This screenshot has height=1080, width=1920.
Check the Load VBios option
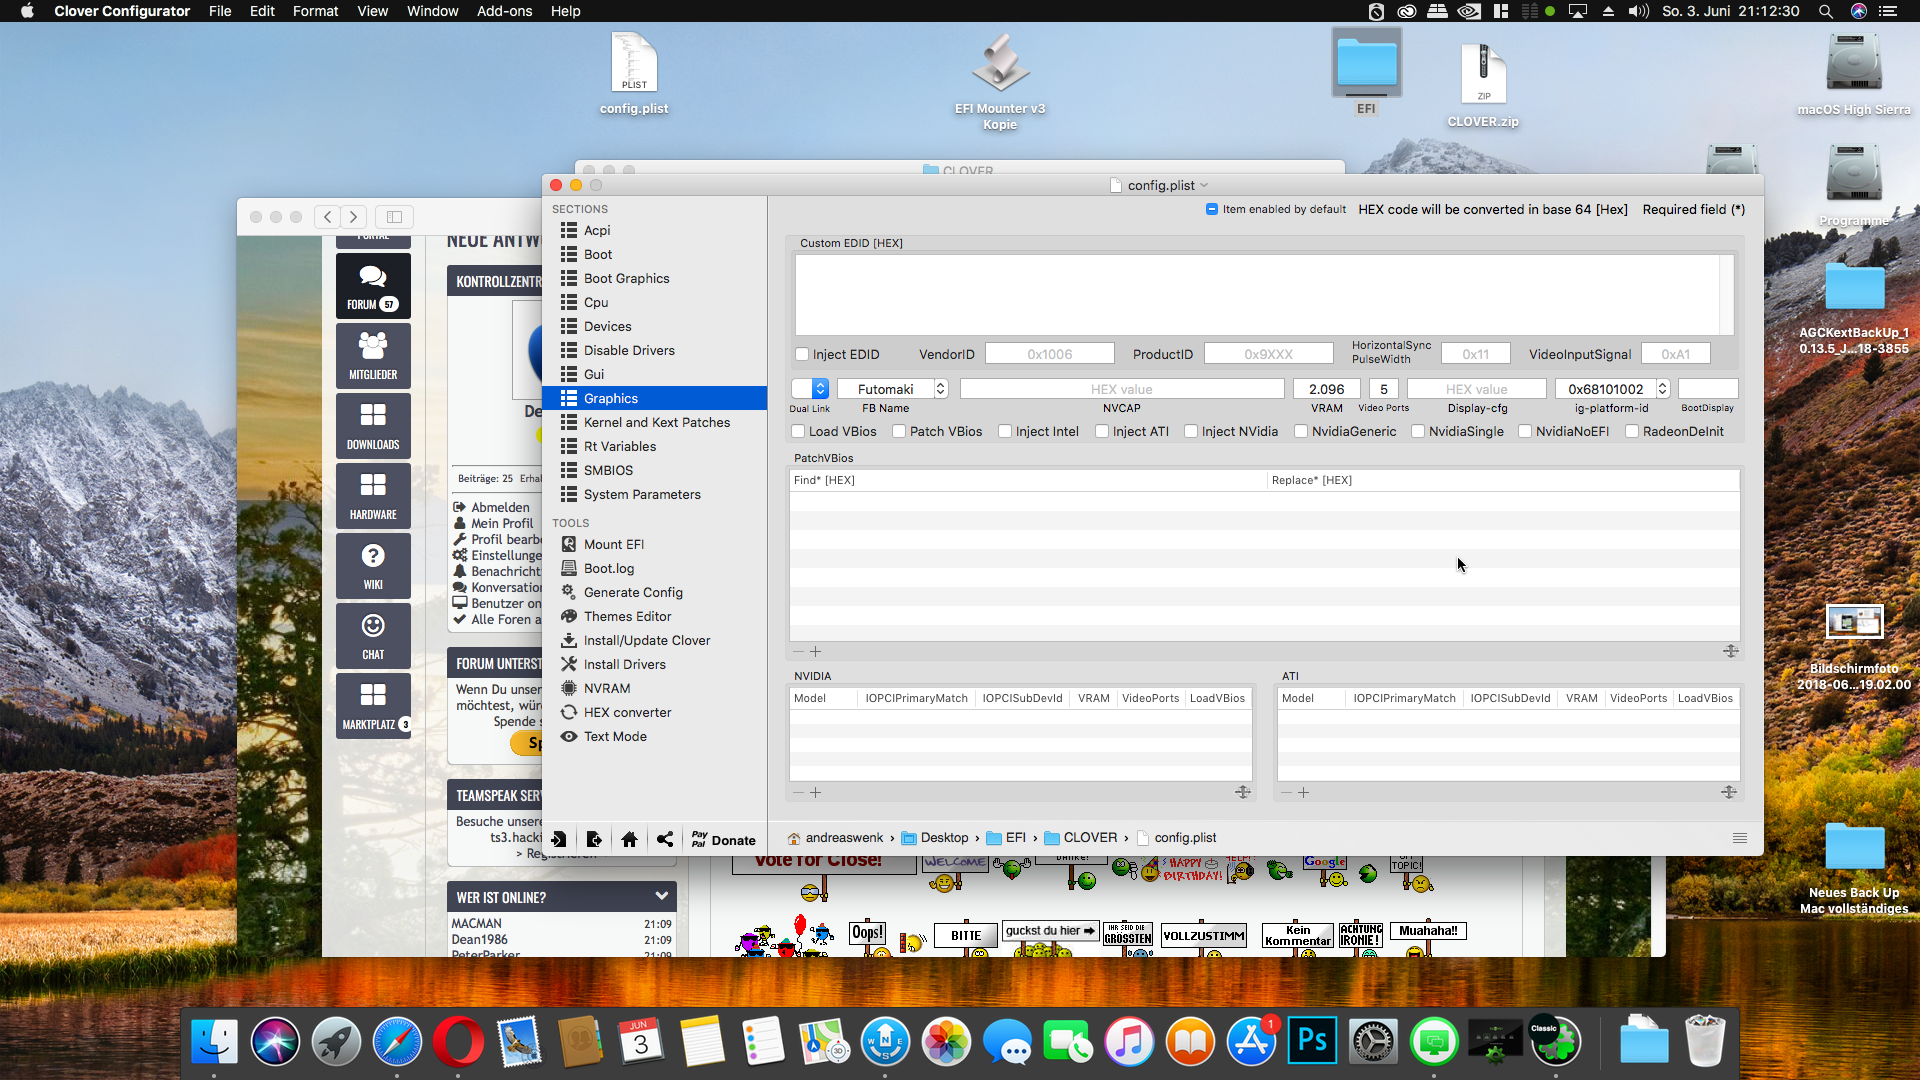pyautogui.click(x=798, y=431)
